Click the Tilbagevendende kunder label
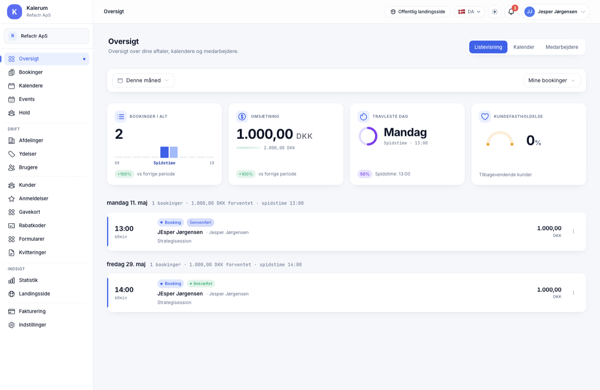The height and width of the screenshot is (390, 600). pos(505,175)
